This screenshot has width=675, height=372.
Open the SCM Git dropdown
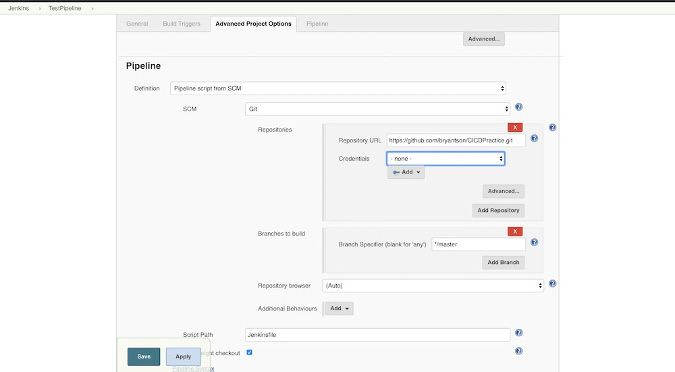pyautogui.click(x=378, y=109)
